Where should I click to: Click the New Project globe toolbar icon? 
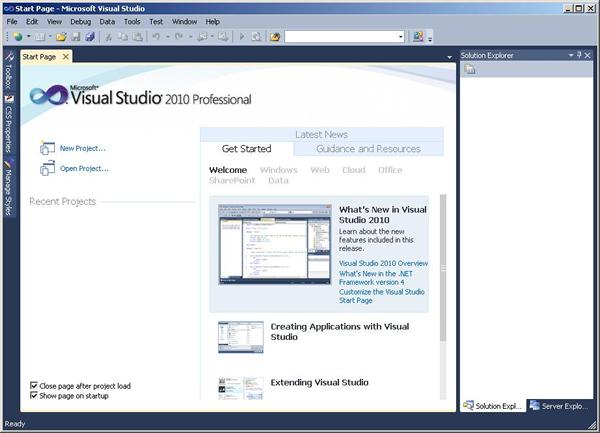point(18,37)
